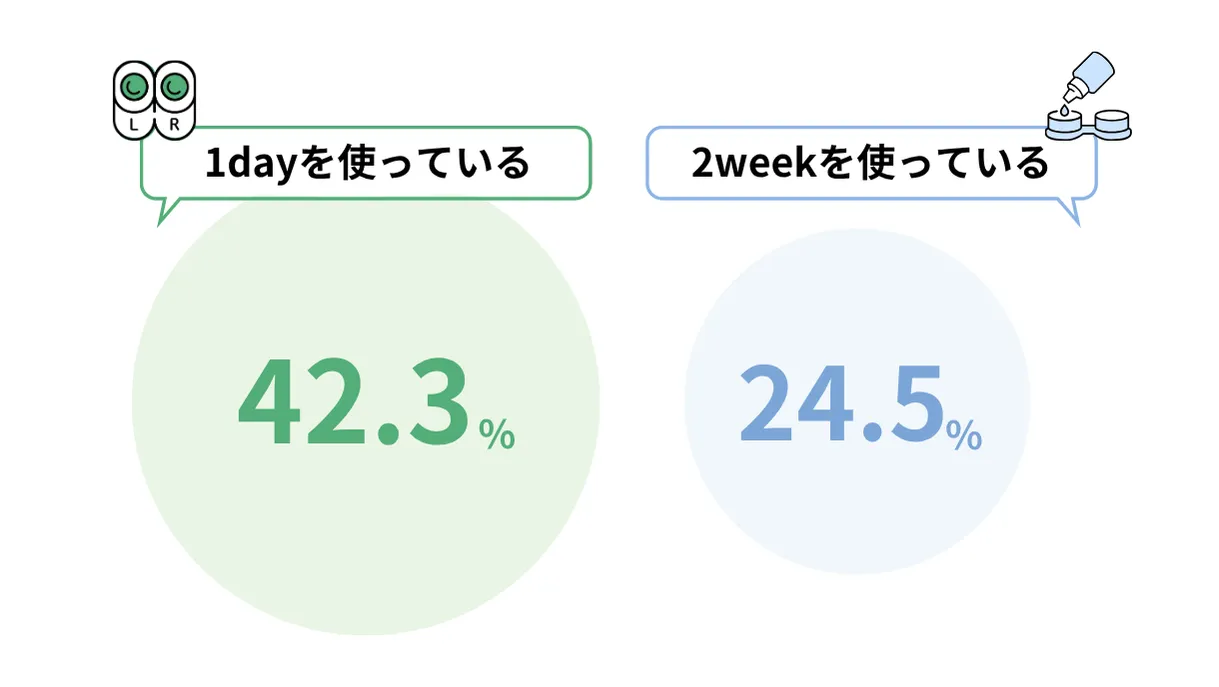Select the "2weekを使っている" speech bubble label
Viewport: 1219px width, 687px height.
pyautogui.click(x=869, y=163)
